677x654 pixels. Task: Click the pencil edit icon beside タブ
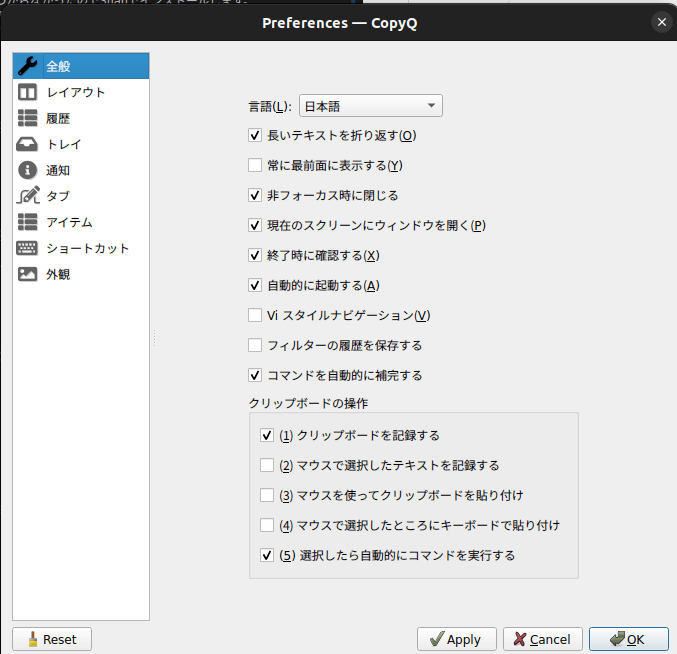click(28, 195)
